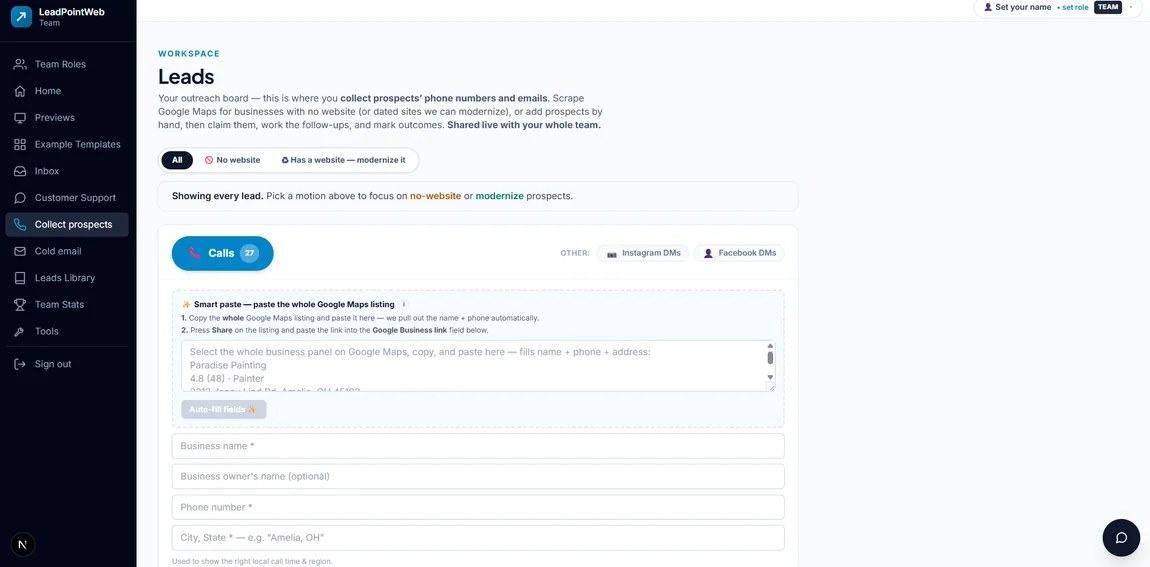Click the textarea scrollbar down arrow
The width and height of the screenshot is (1150, 567).
[x=770, y=377]
